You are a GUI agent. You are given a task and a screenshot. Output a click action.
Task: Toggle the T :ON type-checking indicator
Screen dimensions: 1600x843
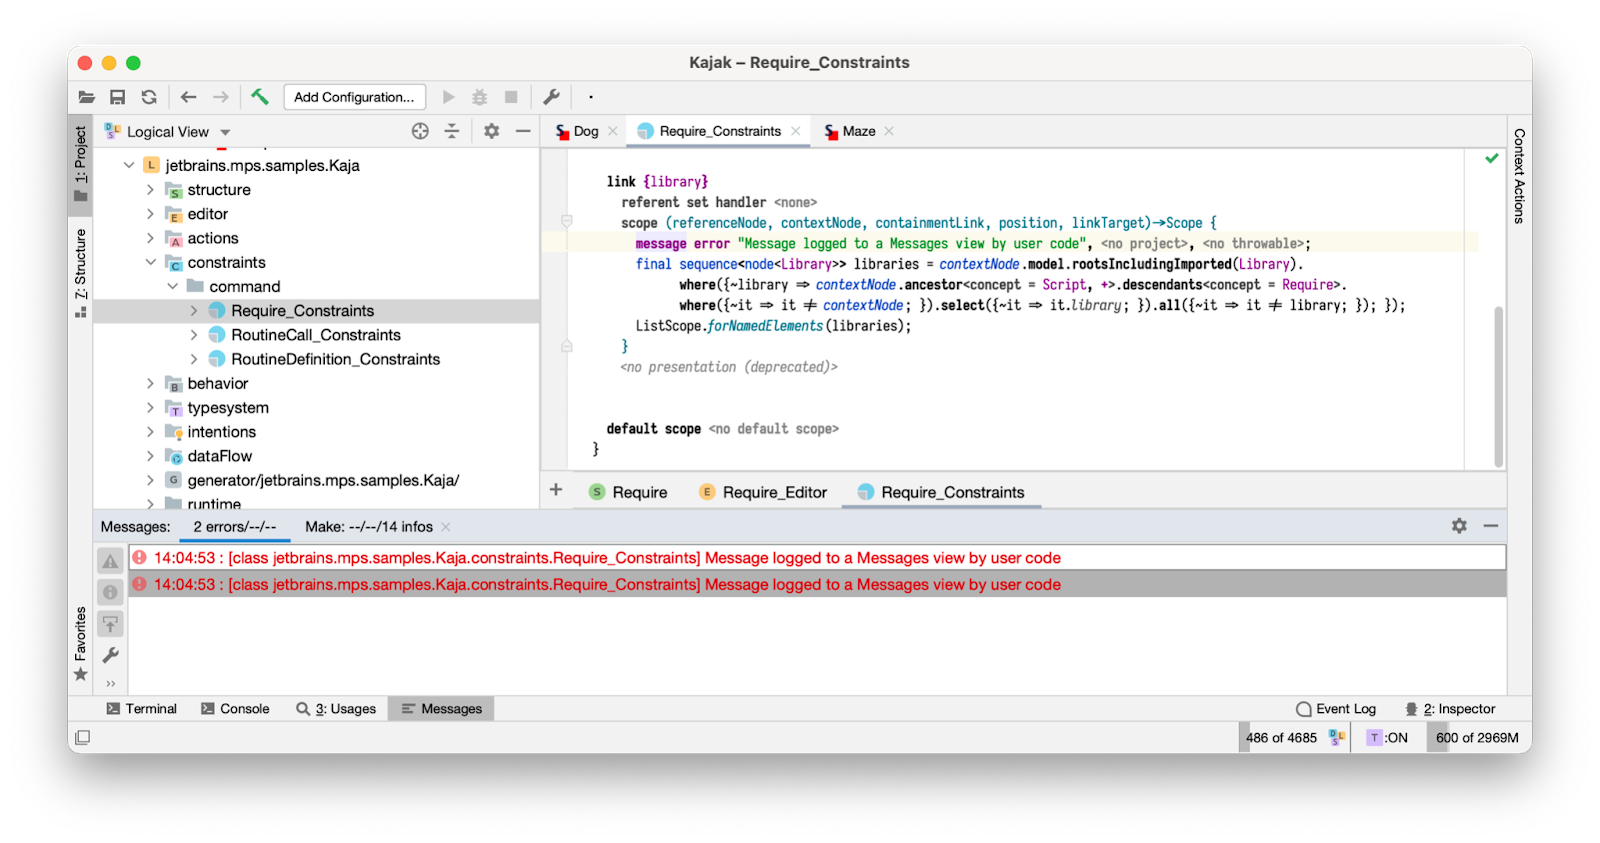pos(1388,737)
